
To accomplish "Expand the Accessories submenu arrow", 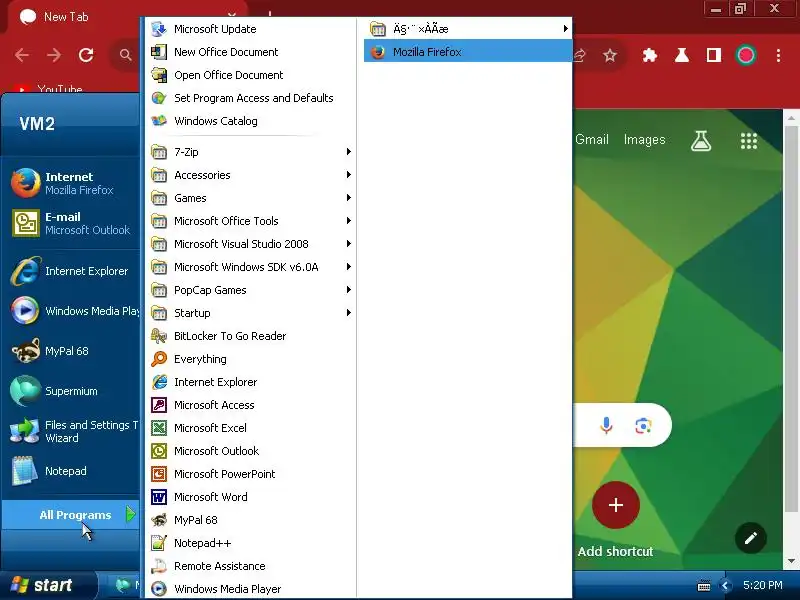I will (348, 174).
